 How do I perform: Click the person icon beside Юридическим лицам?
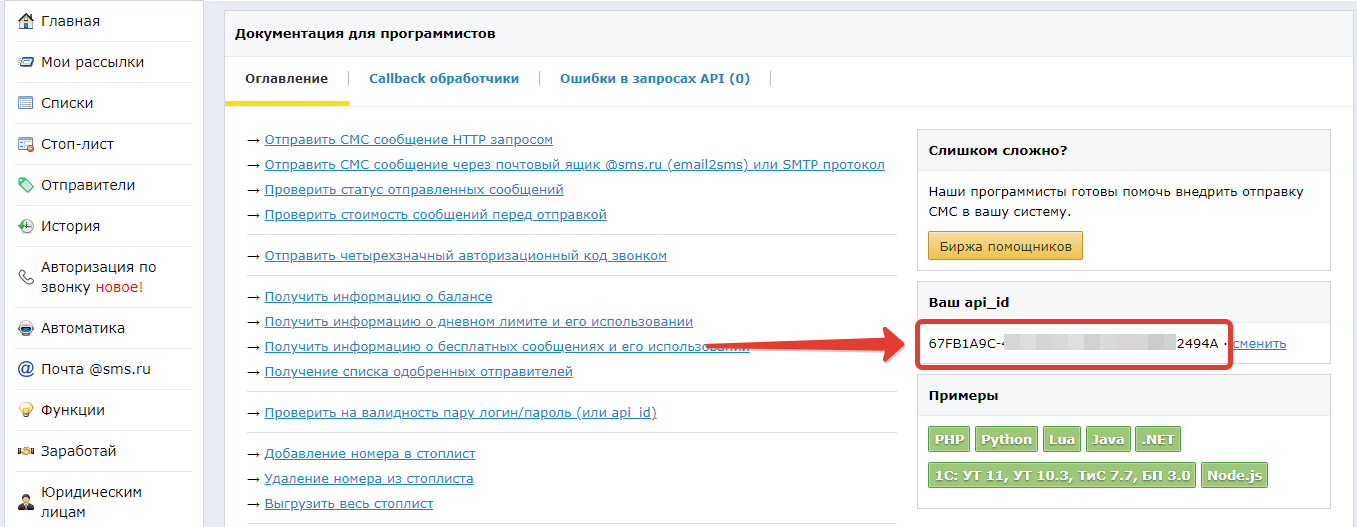(x=26, y=502)
